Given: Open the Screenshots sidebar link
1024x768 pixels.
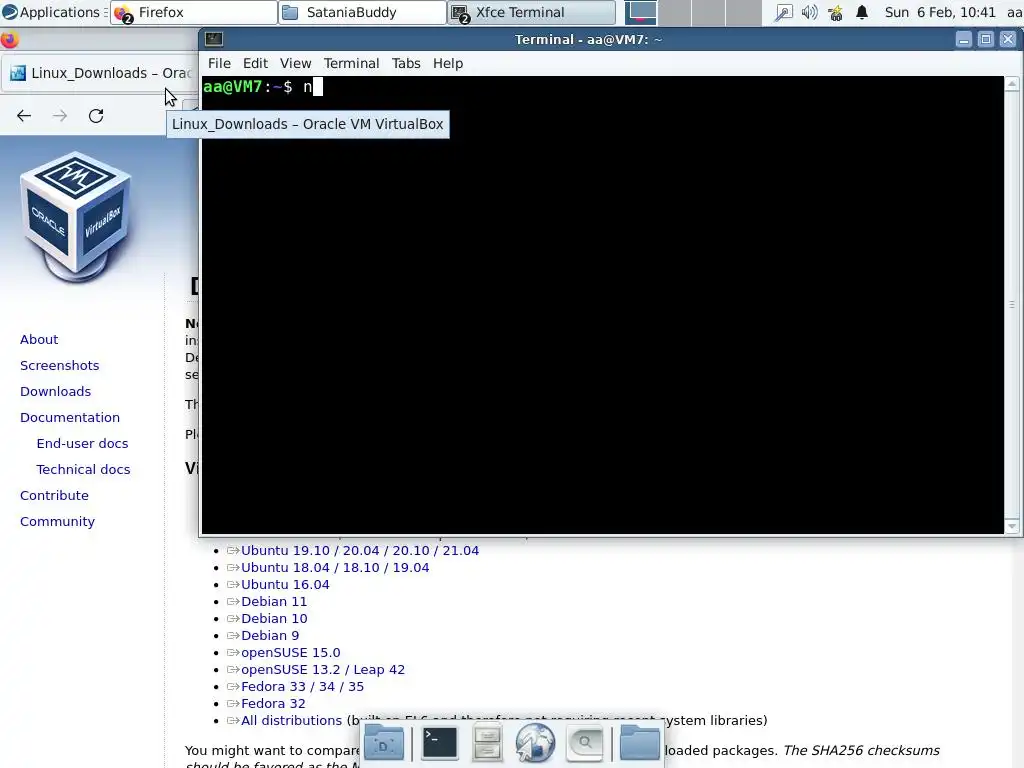Looking at the screenshot, I should coord(59,366).
